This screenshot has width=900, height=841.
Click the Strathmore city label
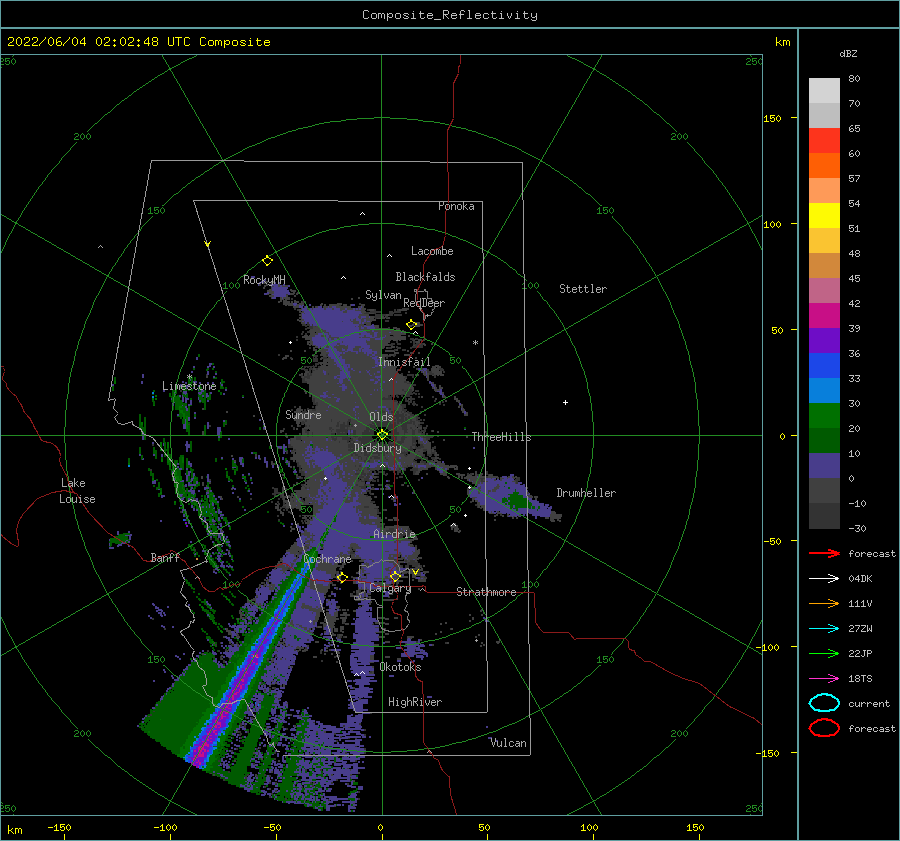coord(486,592)
